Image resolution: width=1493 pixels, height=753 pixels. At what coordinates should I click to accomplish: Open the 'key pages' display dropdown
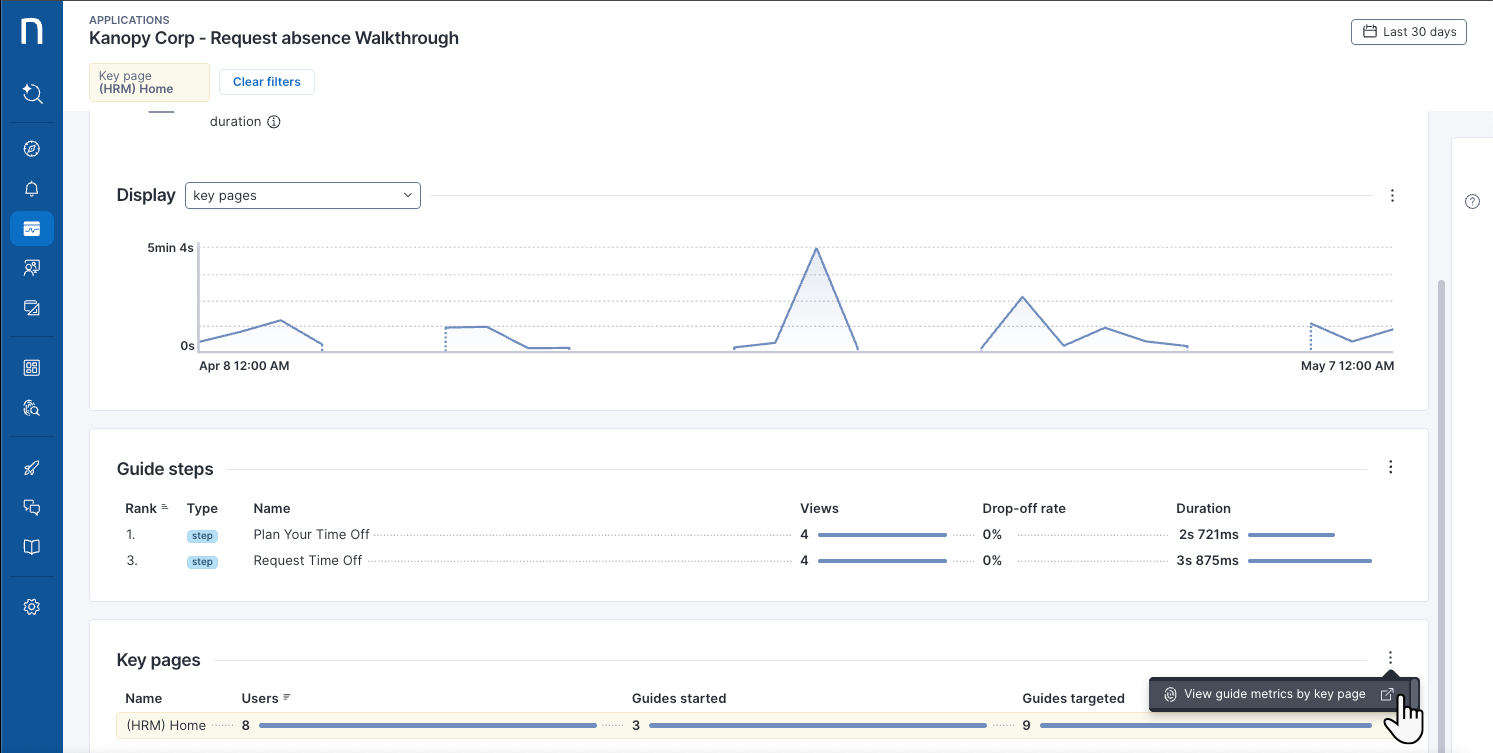pos(302,195)
